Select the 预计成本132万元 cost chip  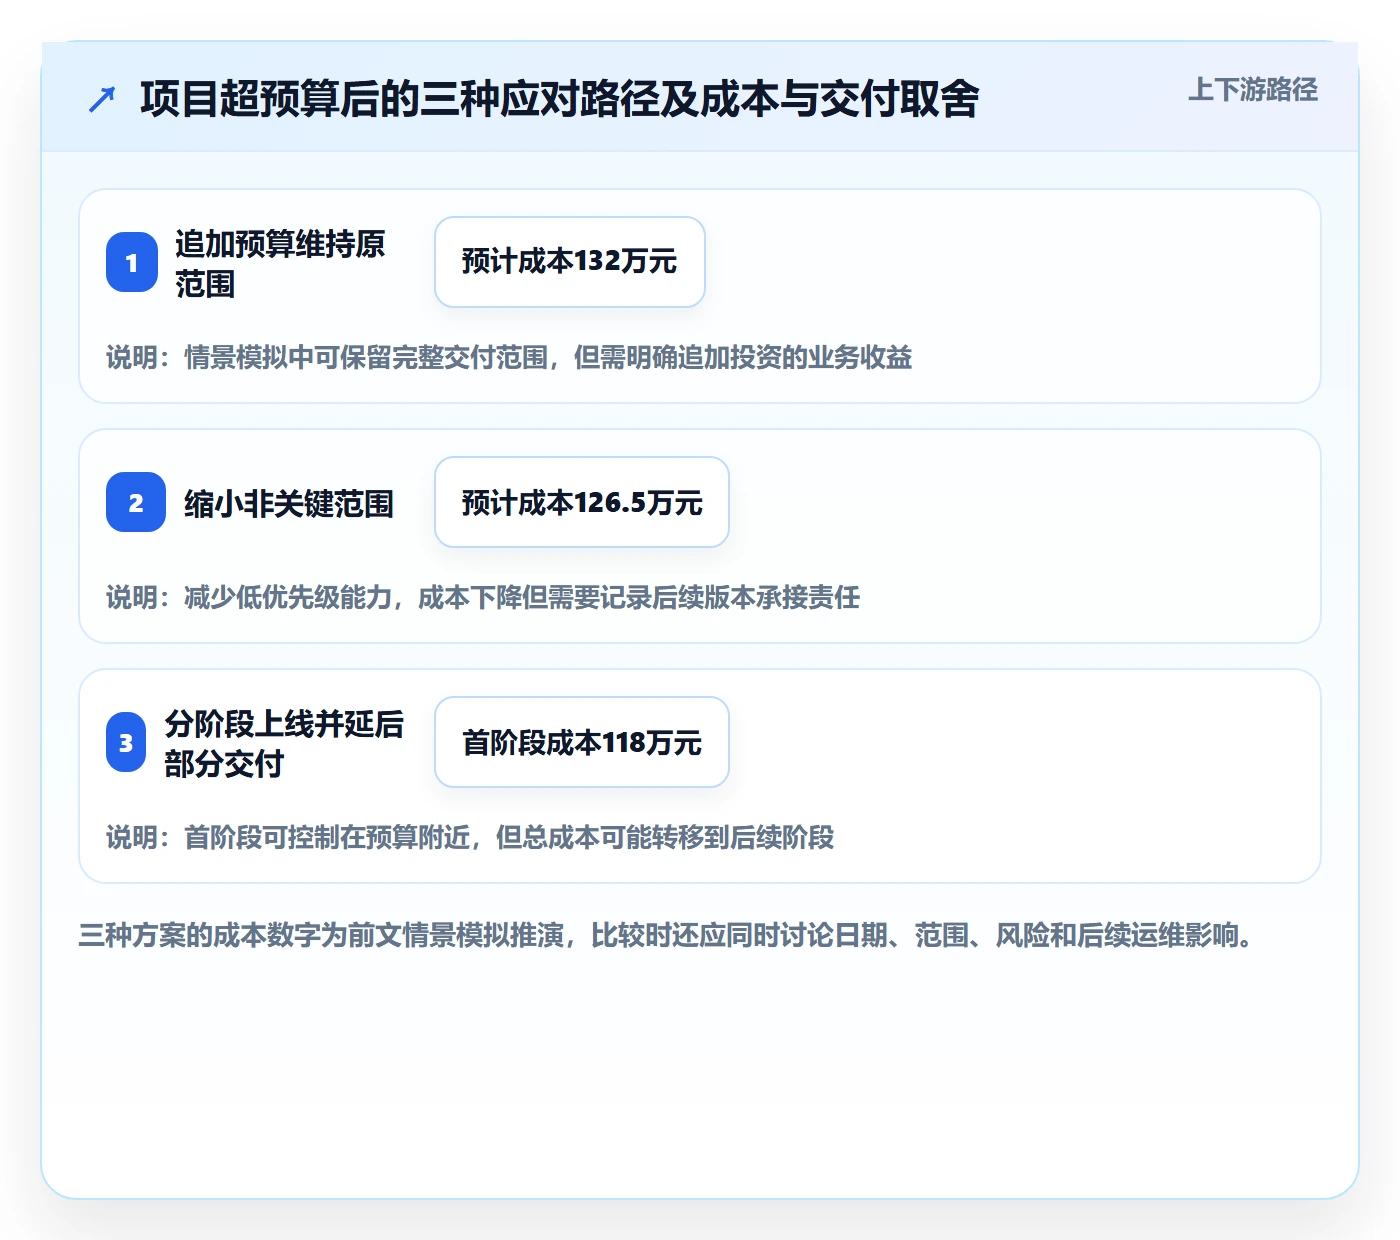point(570,262)
